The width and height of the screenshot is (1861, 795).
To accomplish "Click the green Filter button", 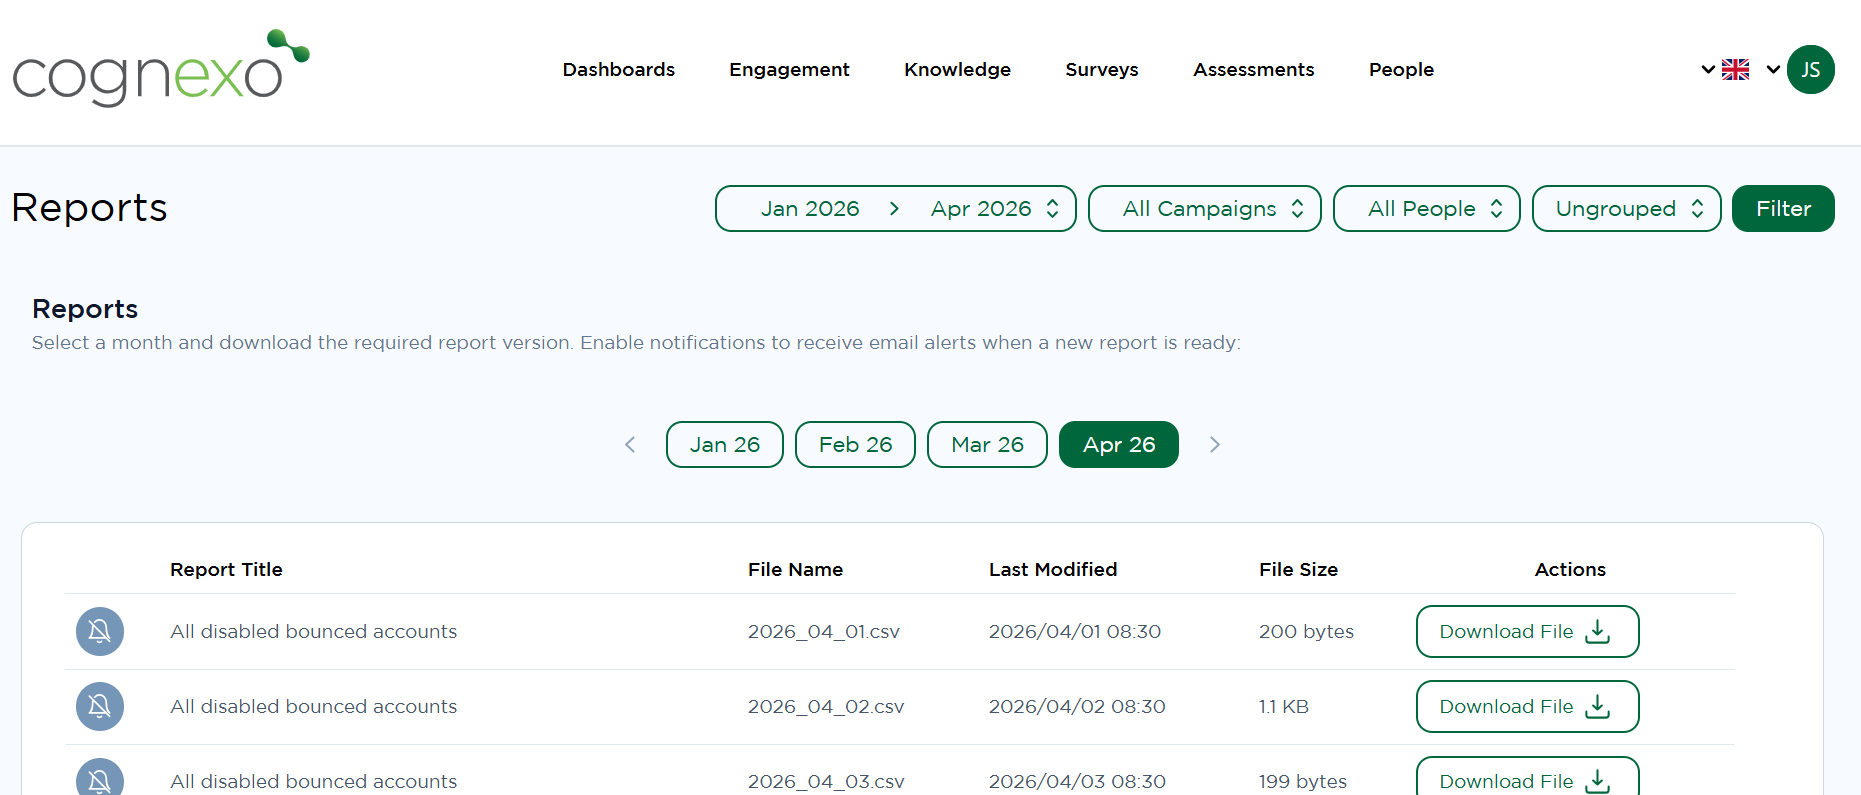I will [x=1782, y=209].
